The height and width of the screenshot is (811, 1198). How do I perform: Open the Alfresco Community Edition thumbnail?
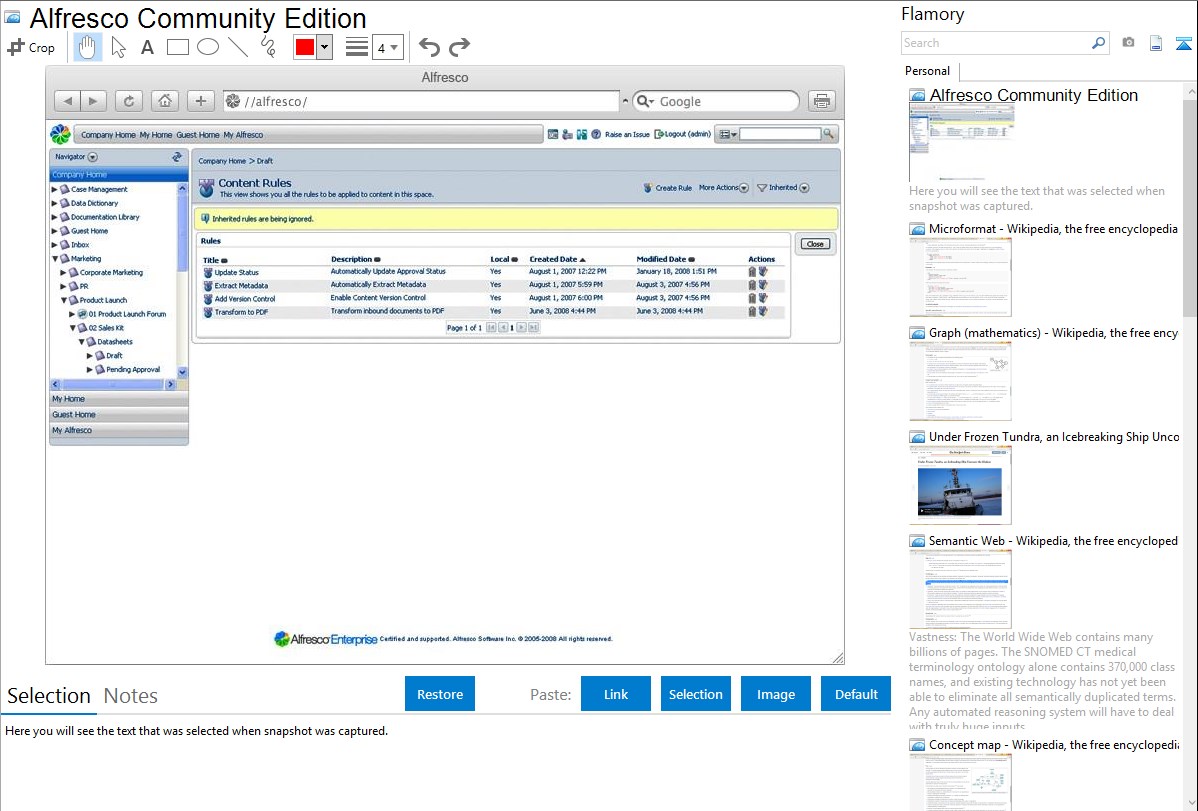click(x=961, y=142)
